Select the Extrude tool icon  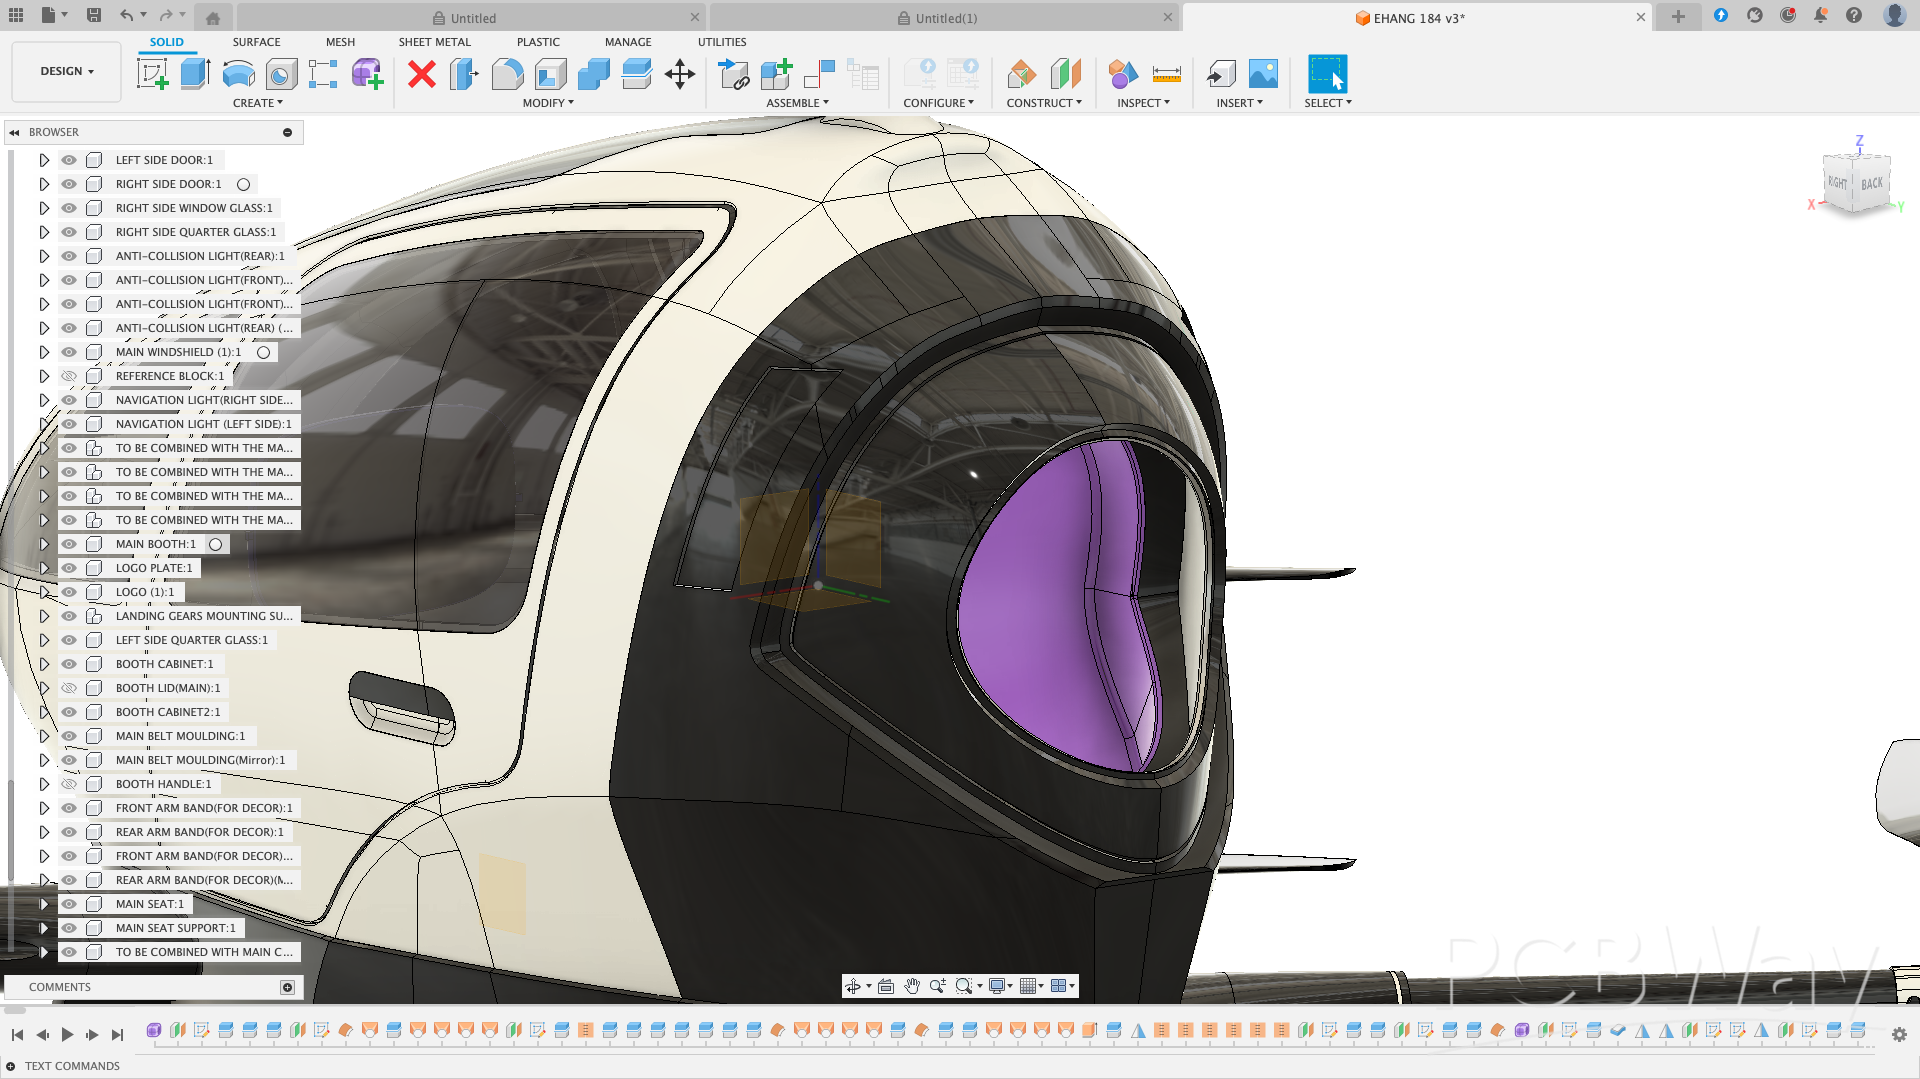(x=195, y=74)
